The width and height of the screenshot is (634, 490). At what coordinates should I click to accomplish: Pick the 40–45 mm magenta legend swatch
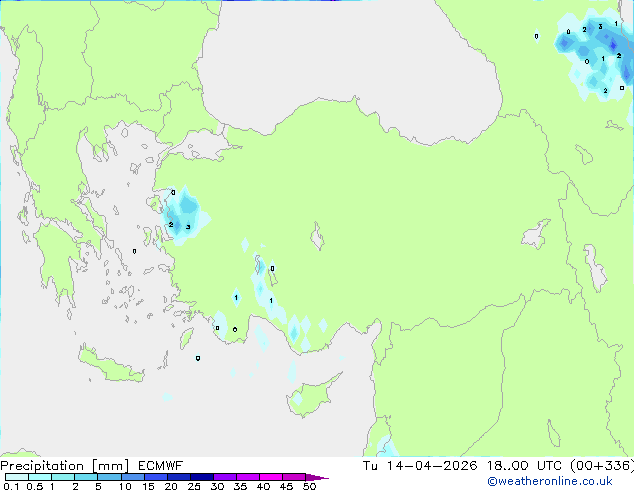pos(271,477)
